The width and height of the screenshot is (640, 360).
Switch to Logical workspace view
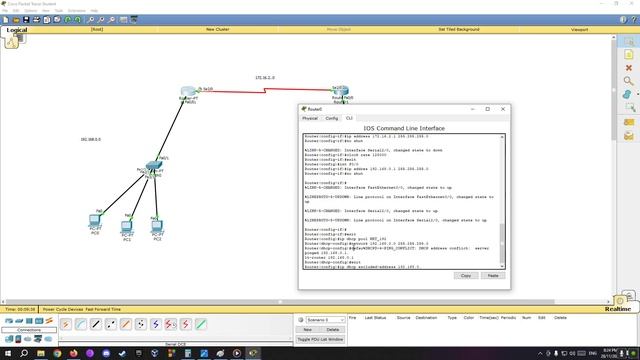point(17,30)
